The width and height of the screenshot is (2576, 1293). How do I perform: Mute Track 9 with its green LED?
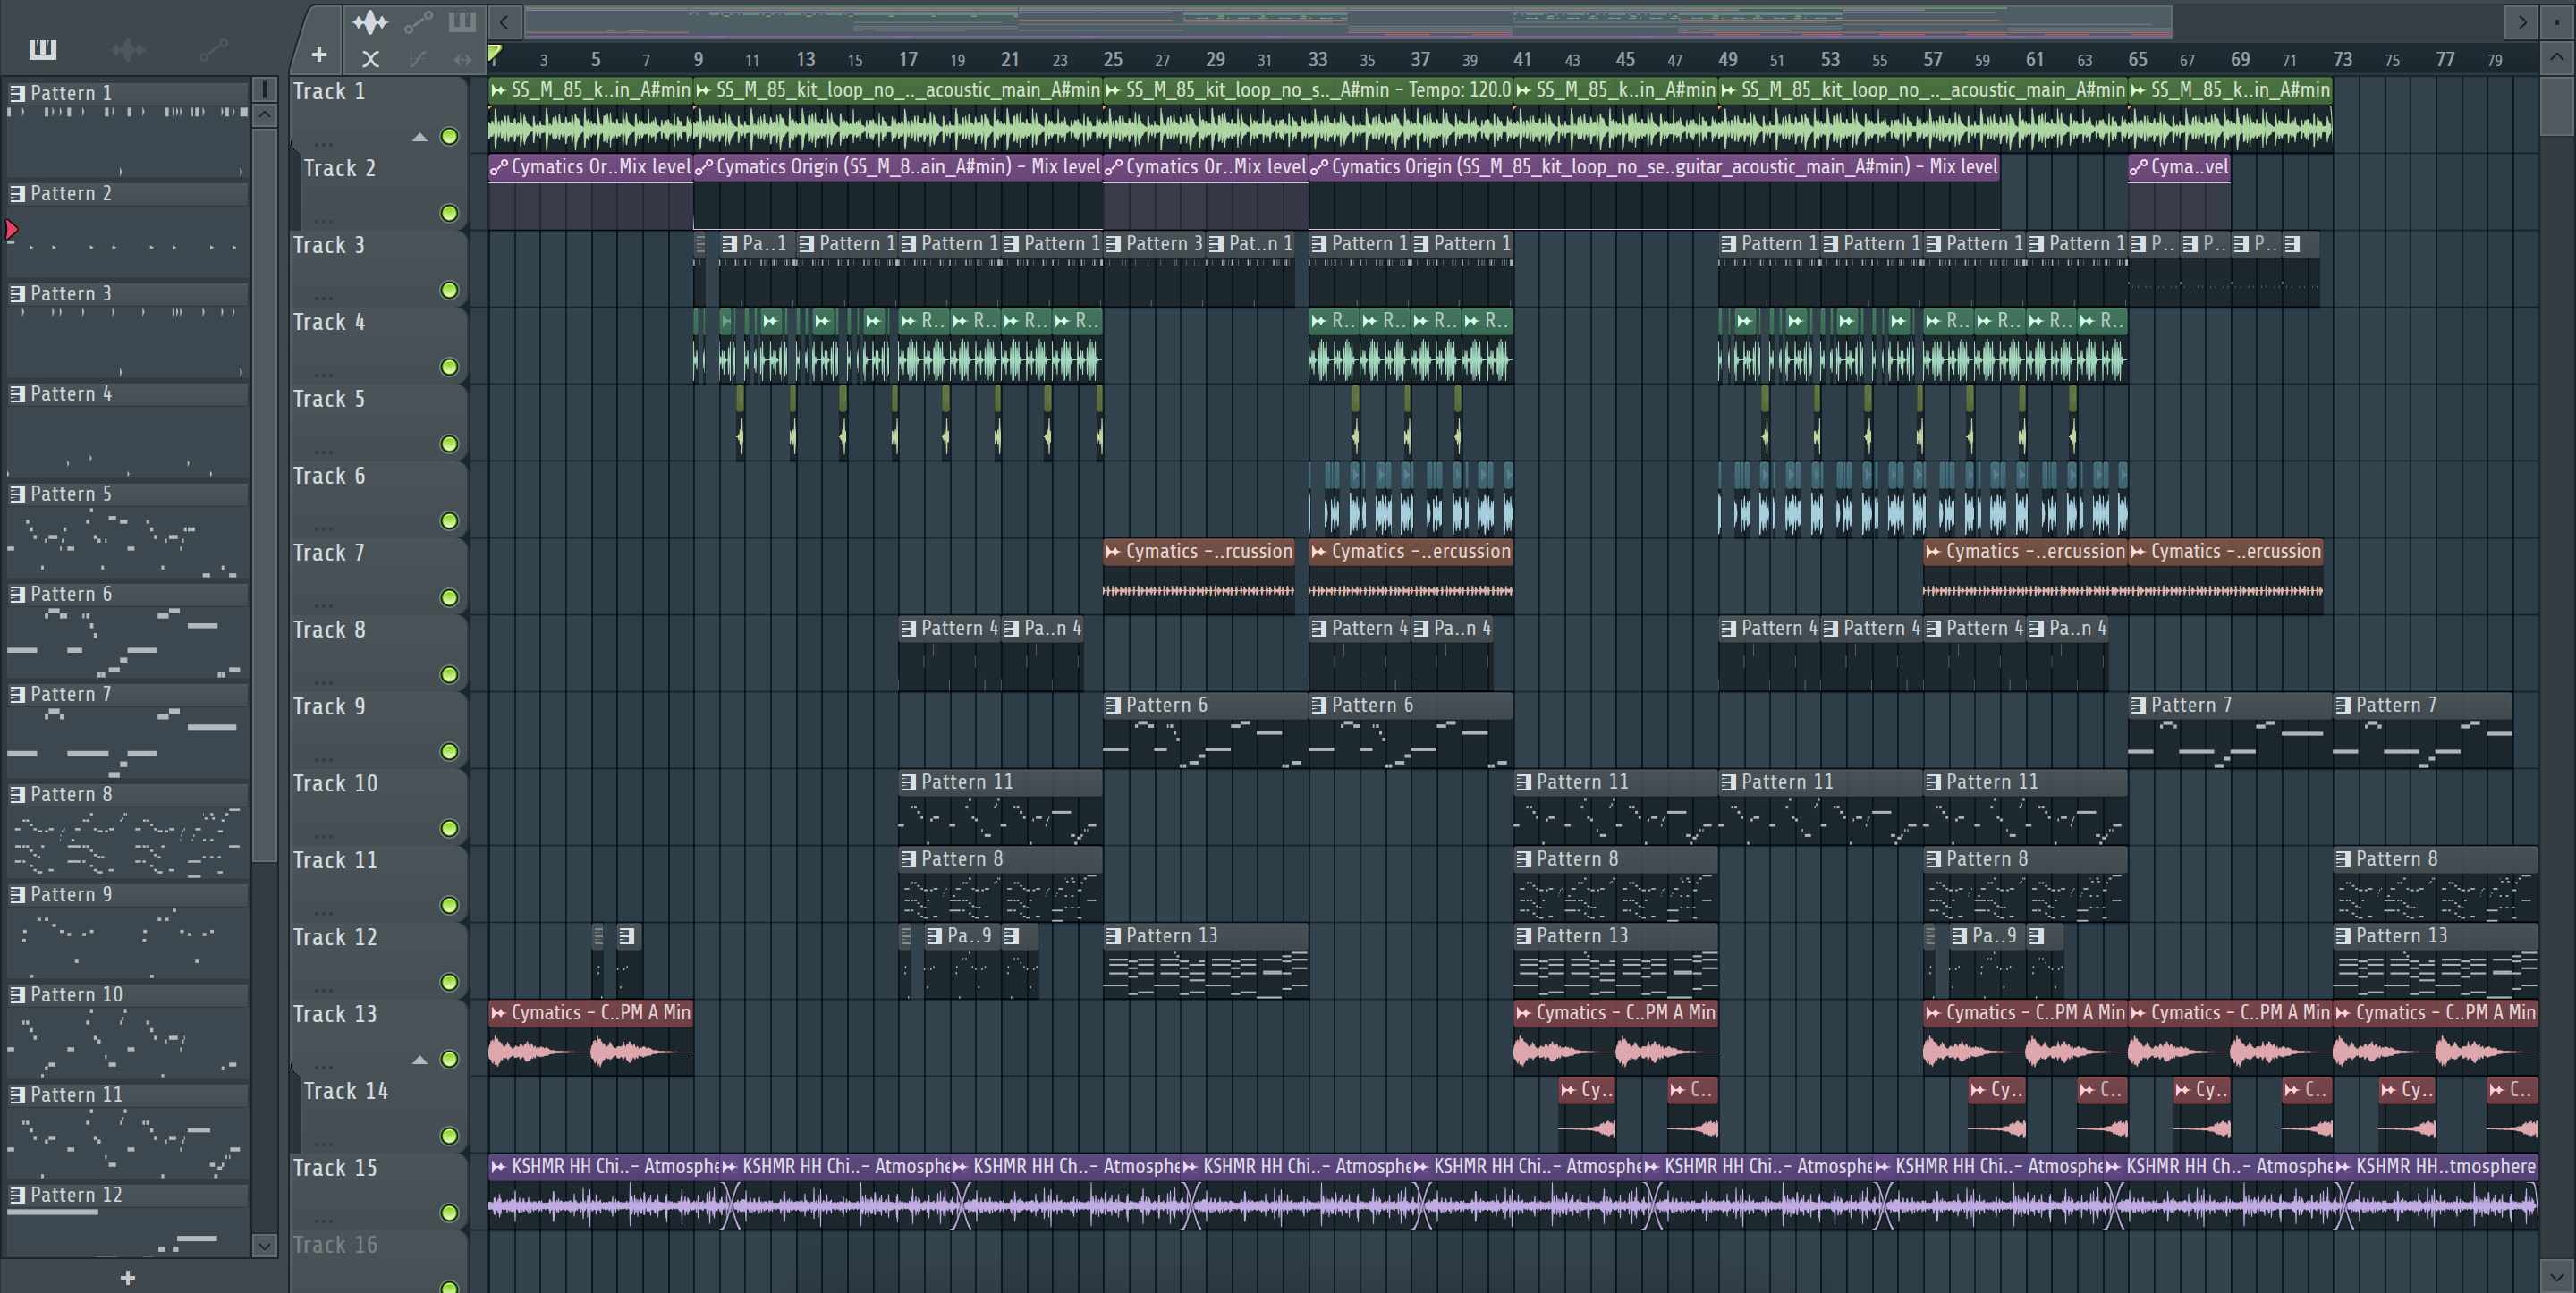(x=450, y=752)
